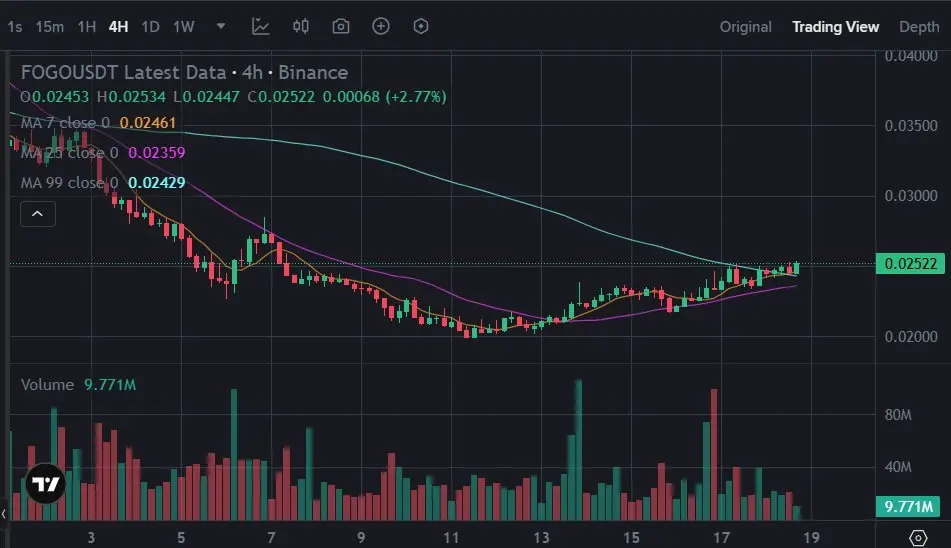
Task: Select the 4H interval
Action: point(118,27)
